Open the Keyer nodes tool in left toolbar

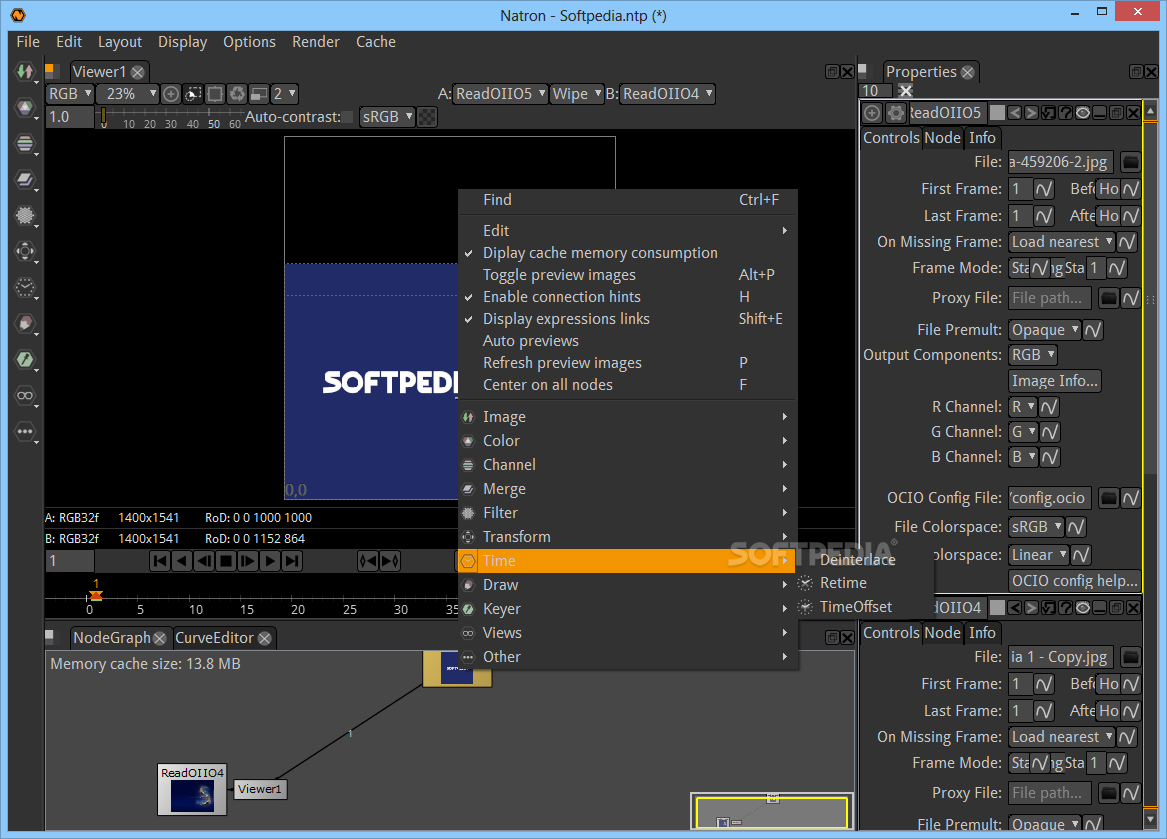coord(25,360)
